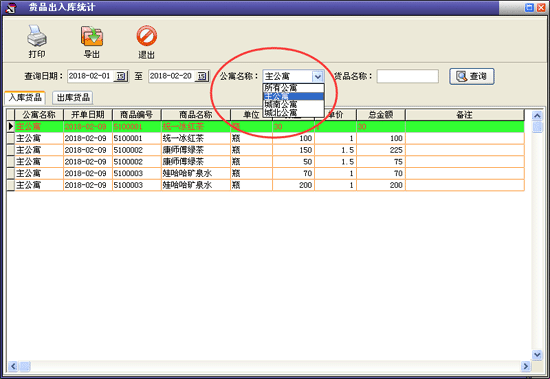Switch to 入库货品 tab
This screenshot has height=379, width=550.
point(25,97)
